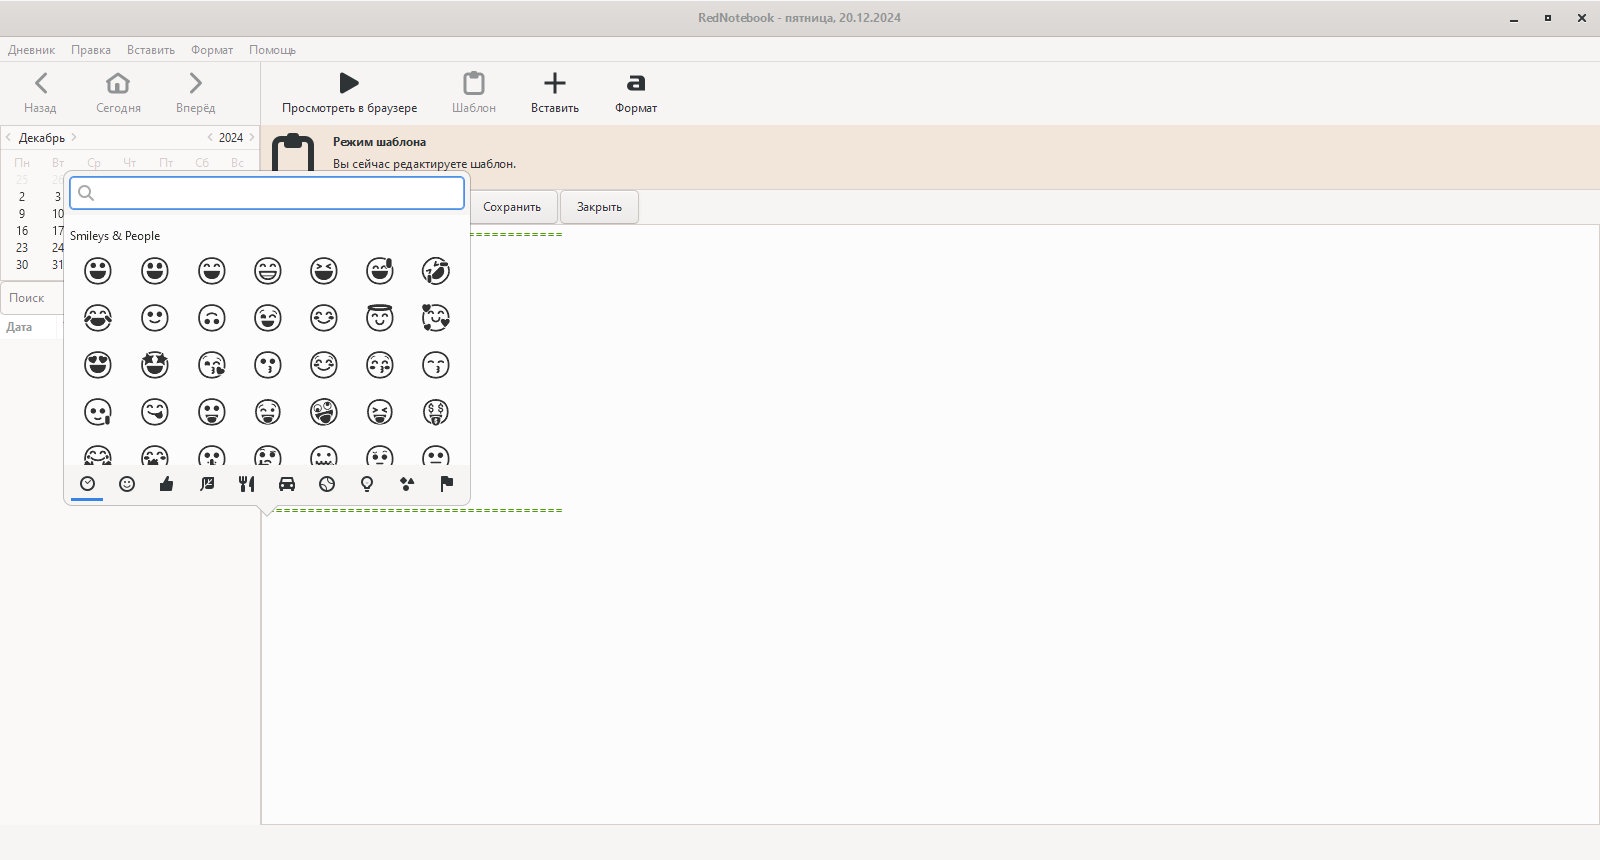
Task: Jump to today with the Сегодня home icon
Action: click(118, 93)
